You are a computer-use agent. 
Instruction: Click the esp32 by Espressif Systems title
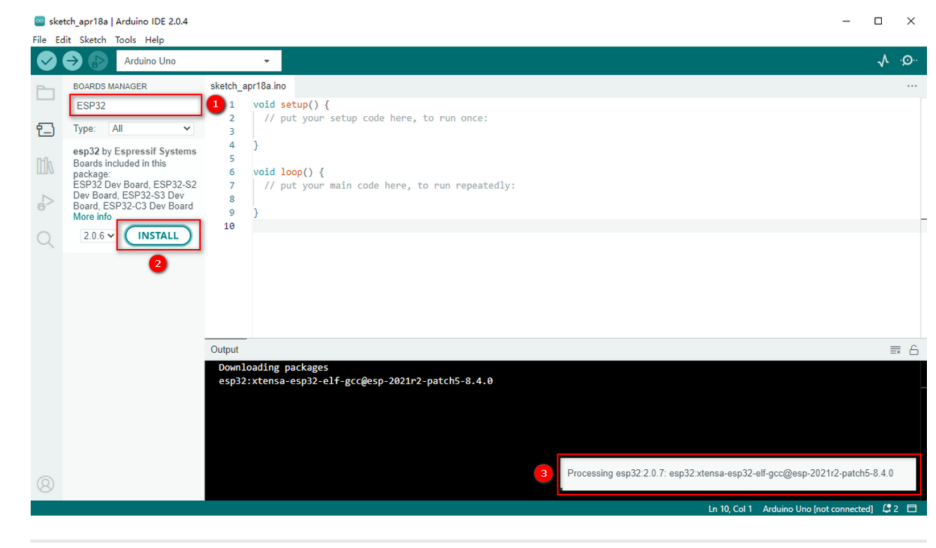click(135, 151)
